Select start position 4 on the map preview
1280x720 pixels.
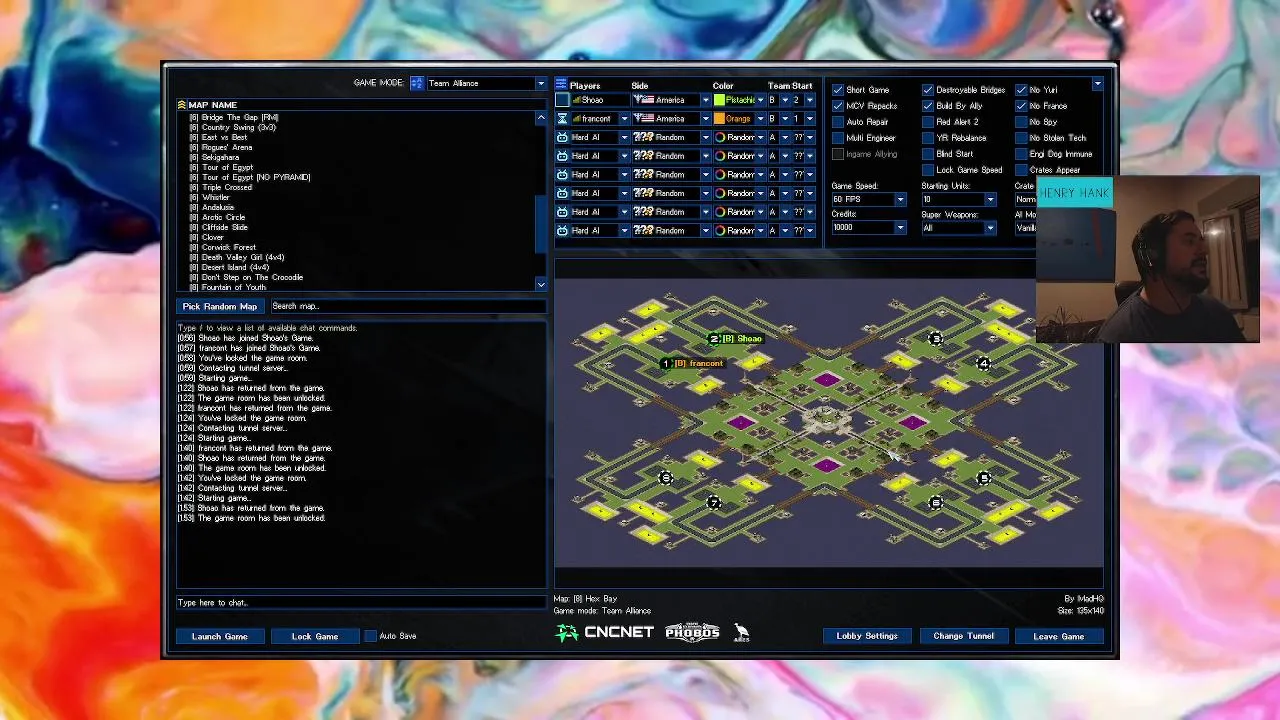[984, 364]
